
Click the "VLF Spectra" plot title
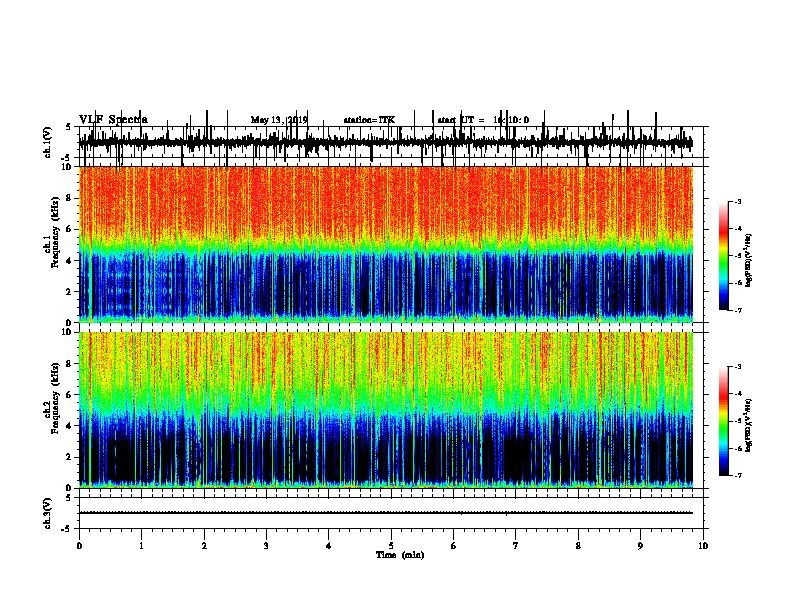tap(113, 120)
